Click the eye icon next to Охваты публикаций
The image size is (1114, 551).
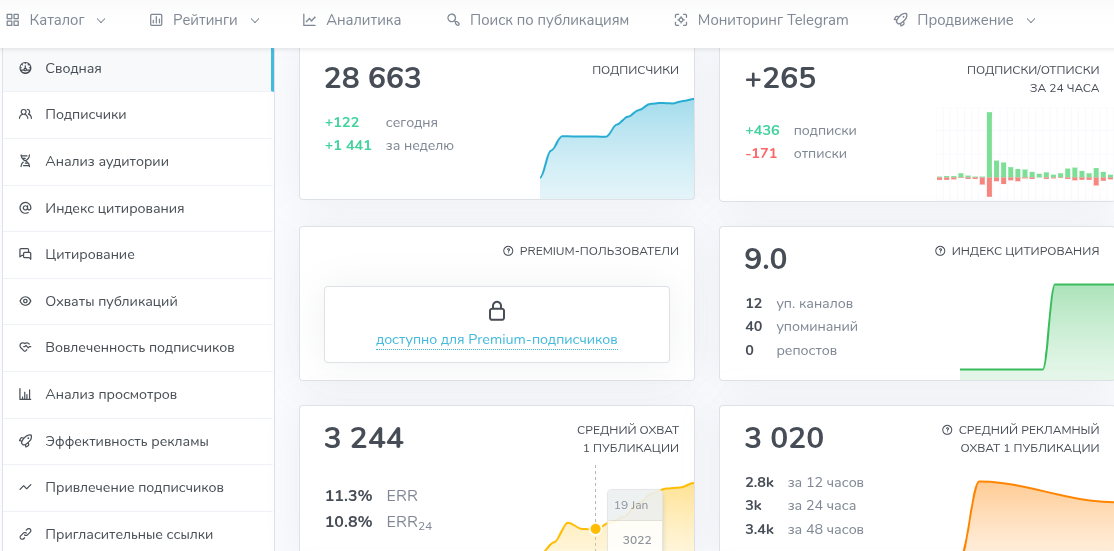26,301
